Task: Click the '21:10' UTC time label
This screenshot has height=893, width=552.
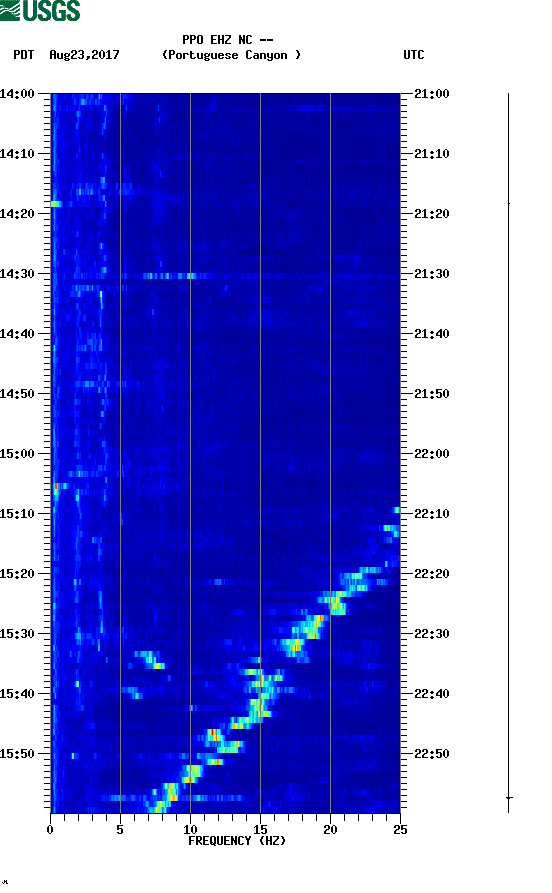Action: pos(432,154)
